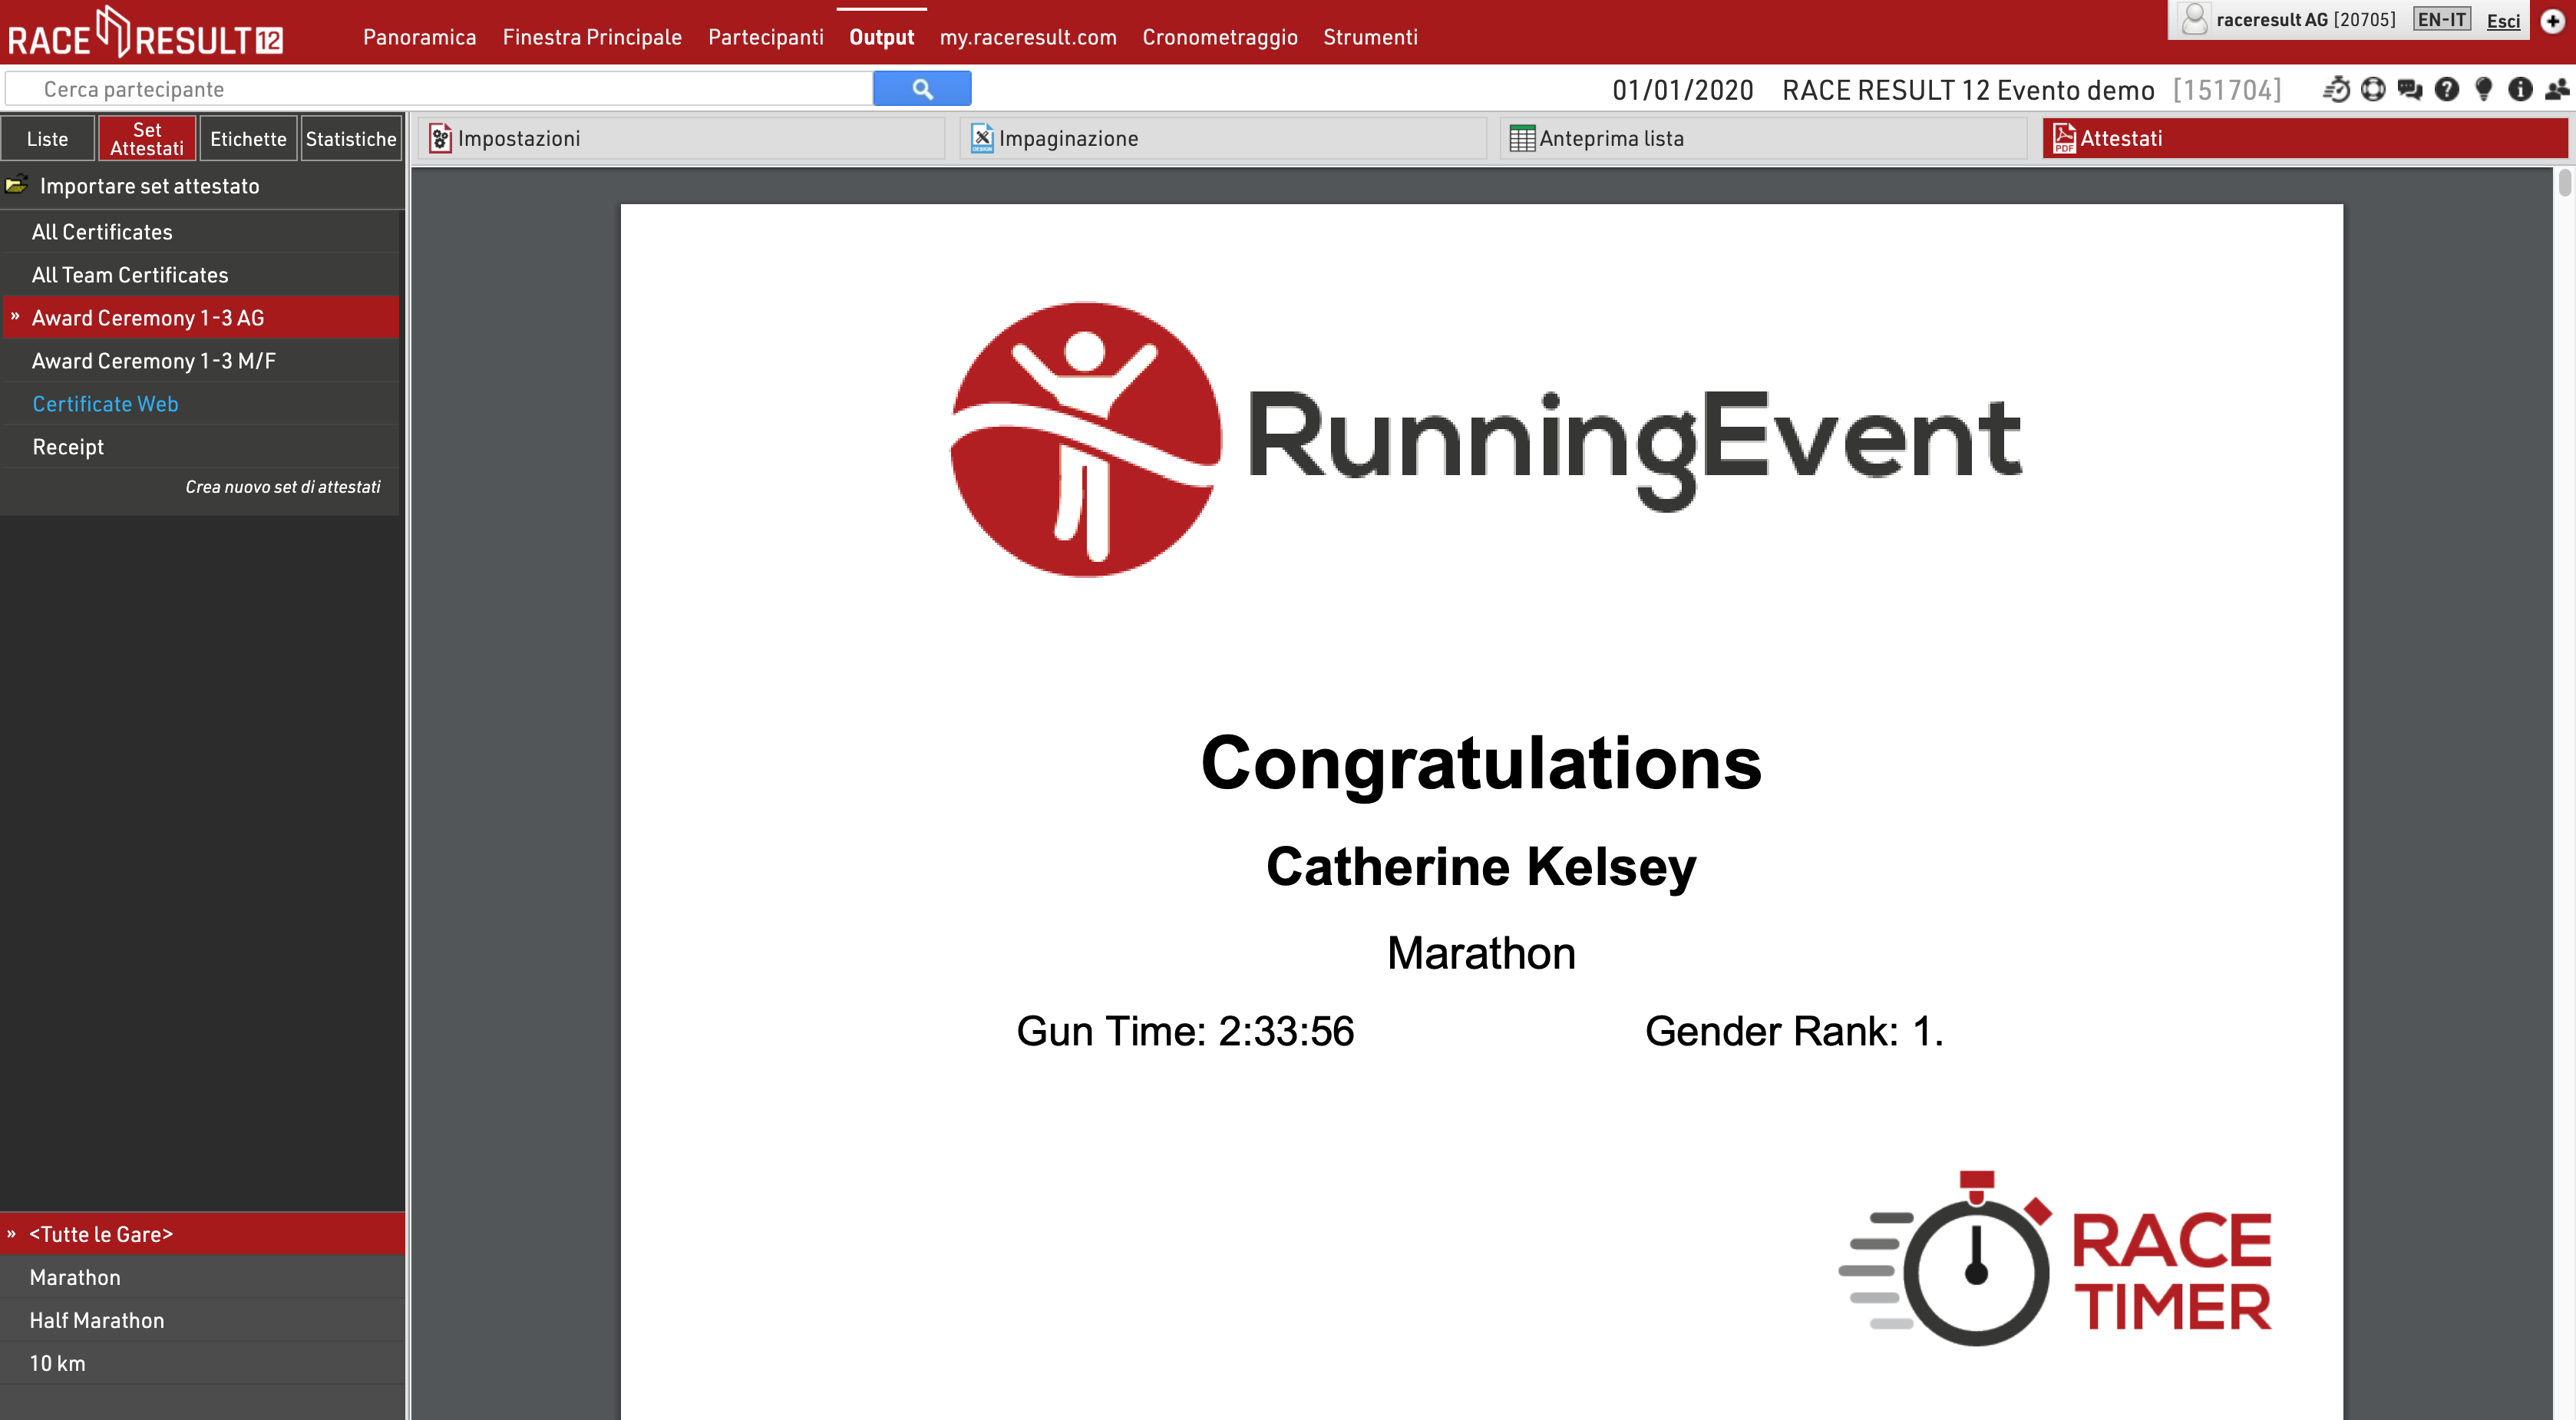Click the EN-IT language button
Screen dimensions: 2576x1420
click(2441, 19)
